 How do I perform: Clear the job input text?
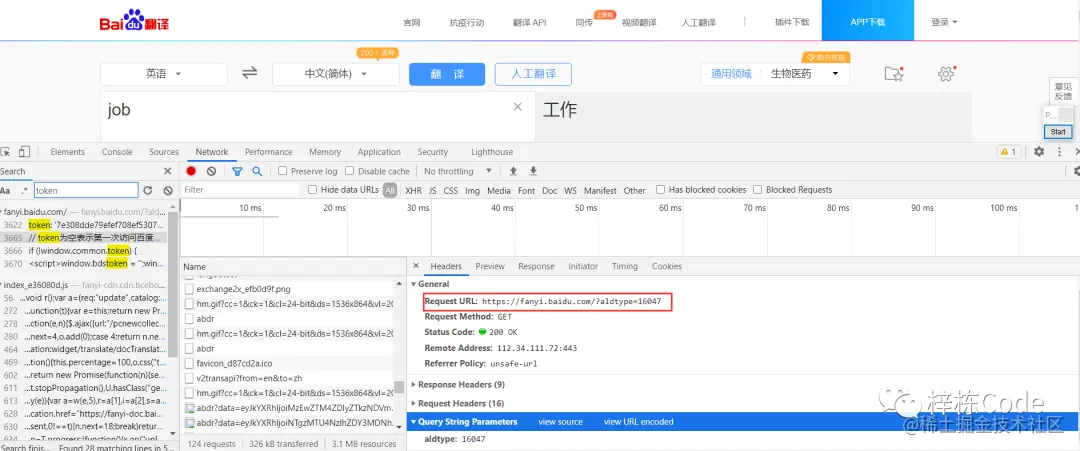(518, 107)
